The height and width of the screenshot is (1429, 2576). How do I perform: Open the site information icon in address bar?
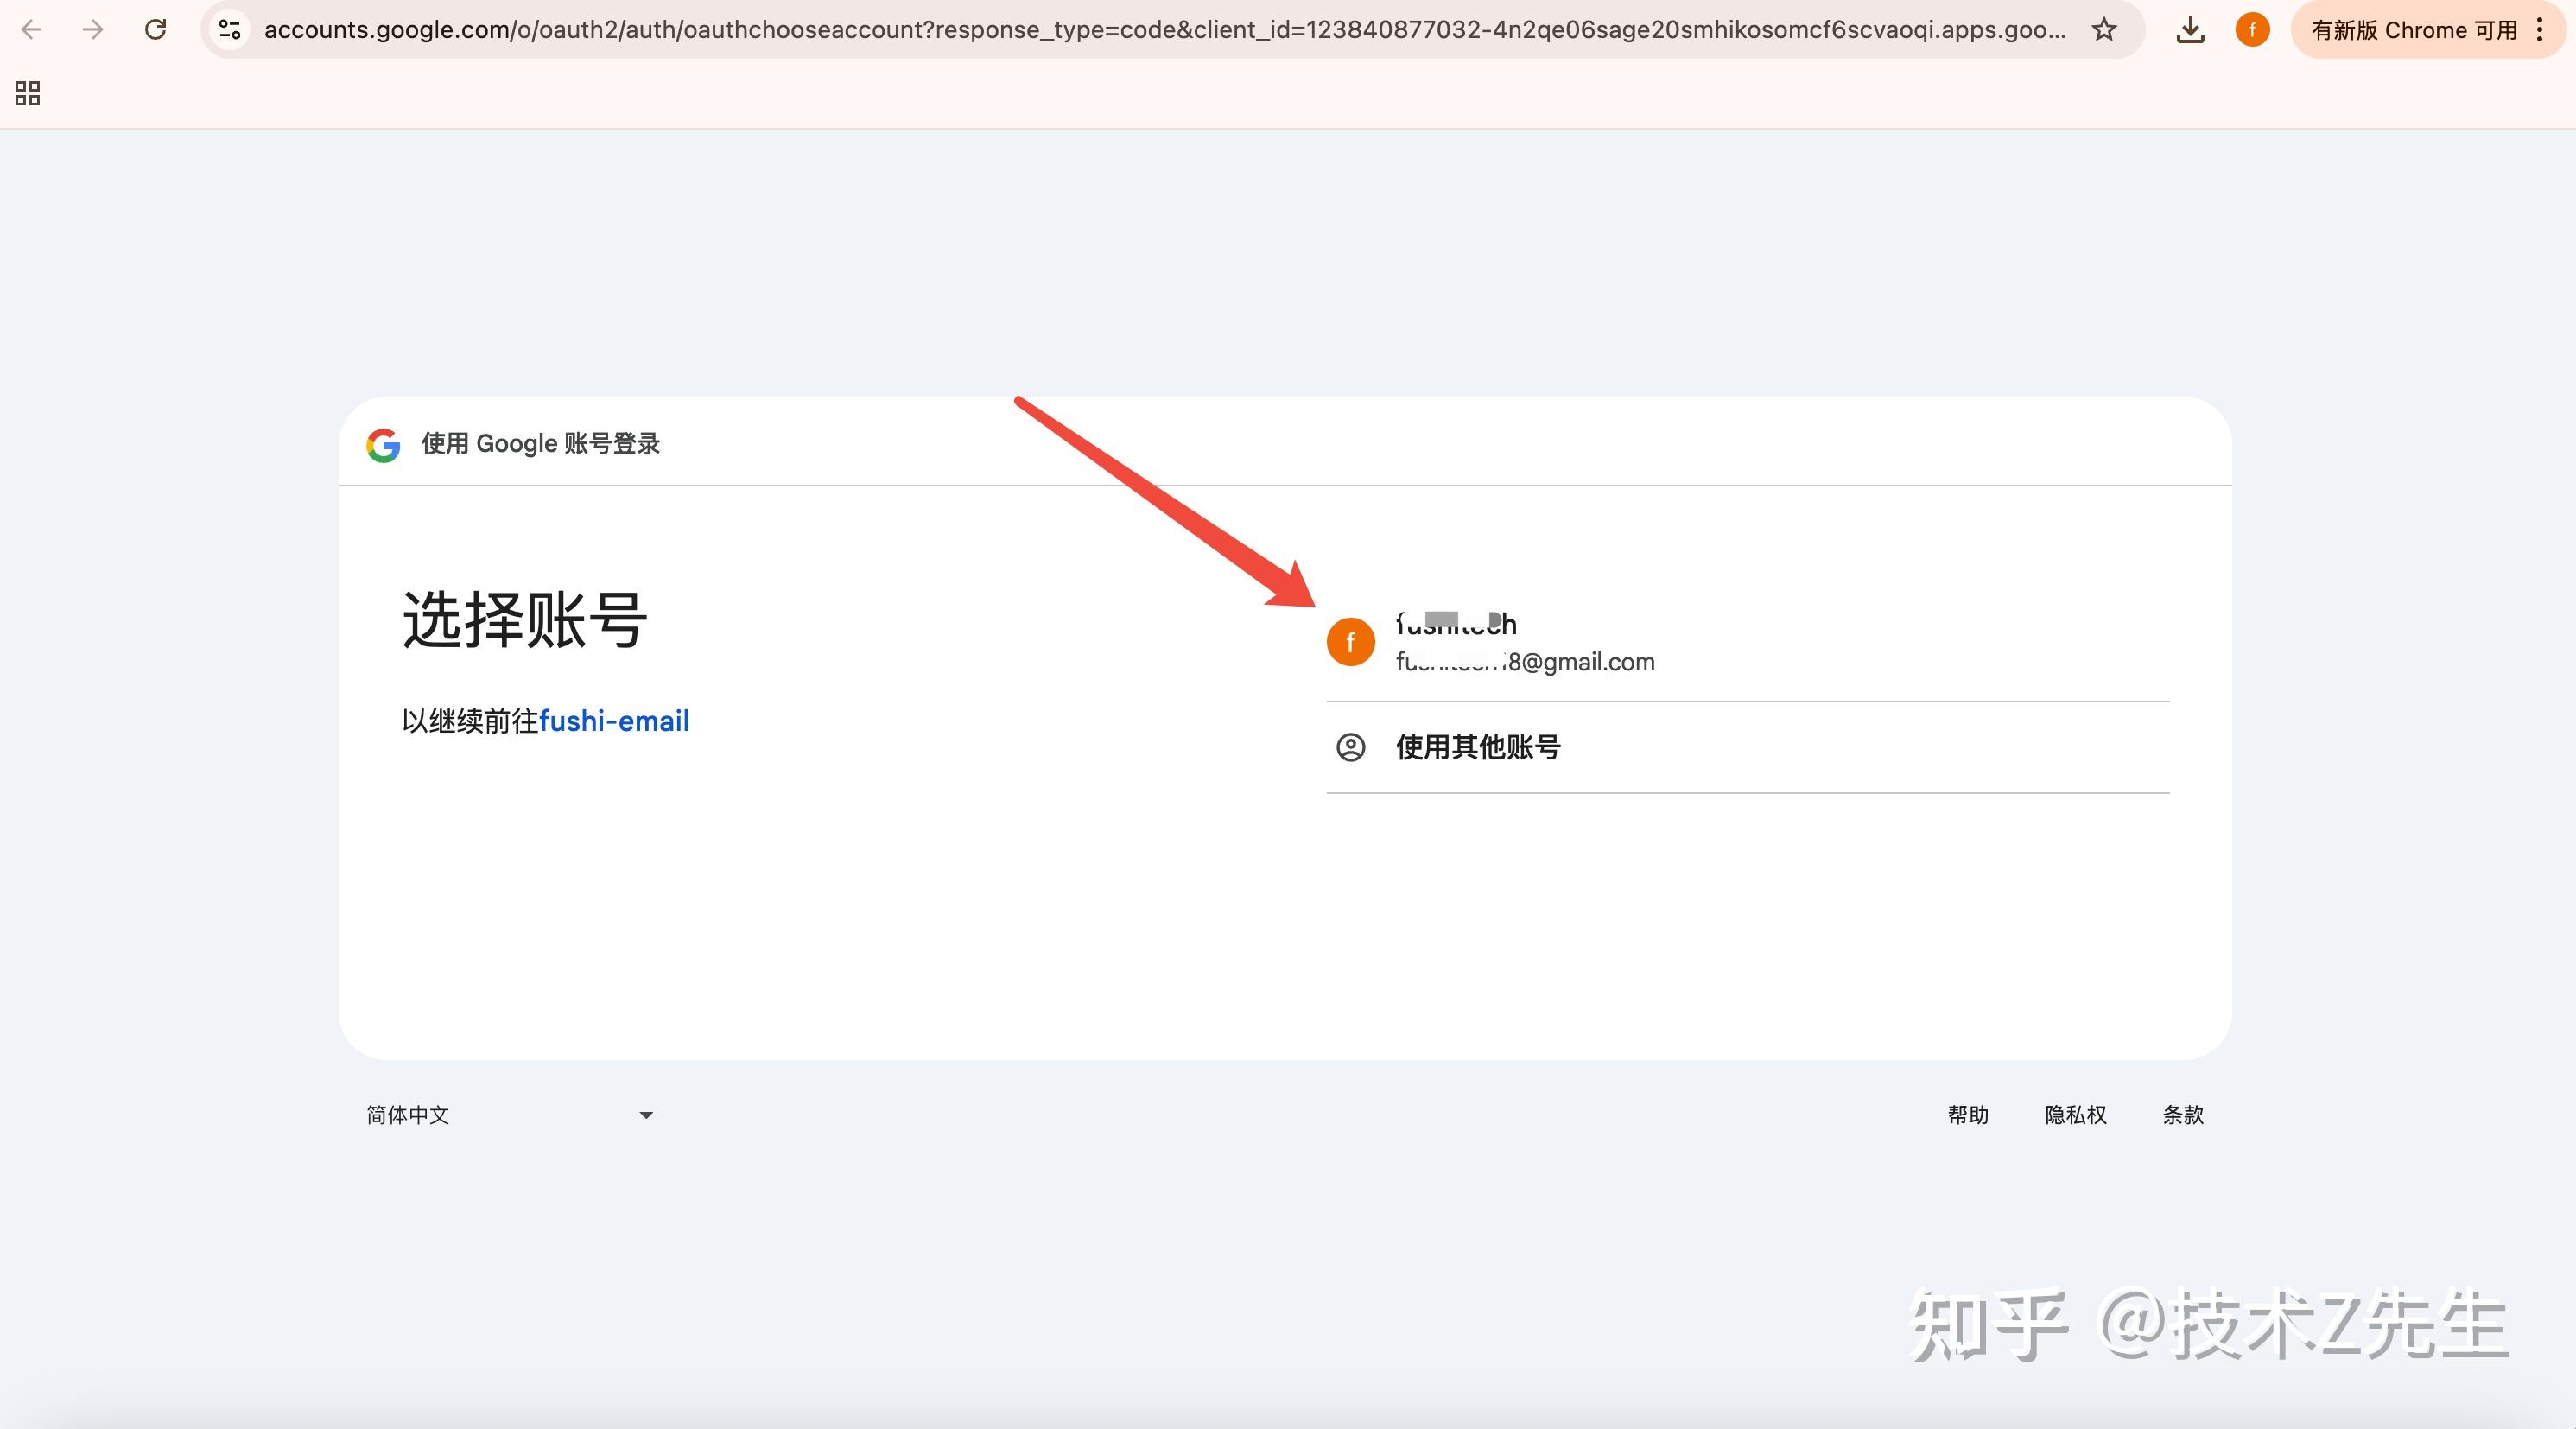(228, 29)
